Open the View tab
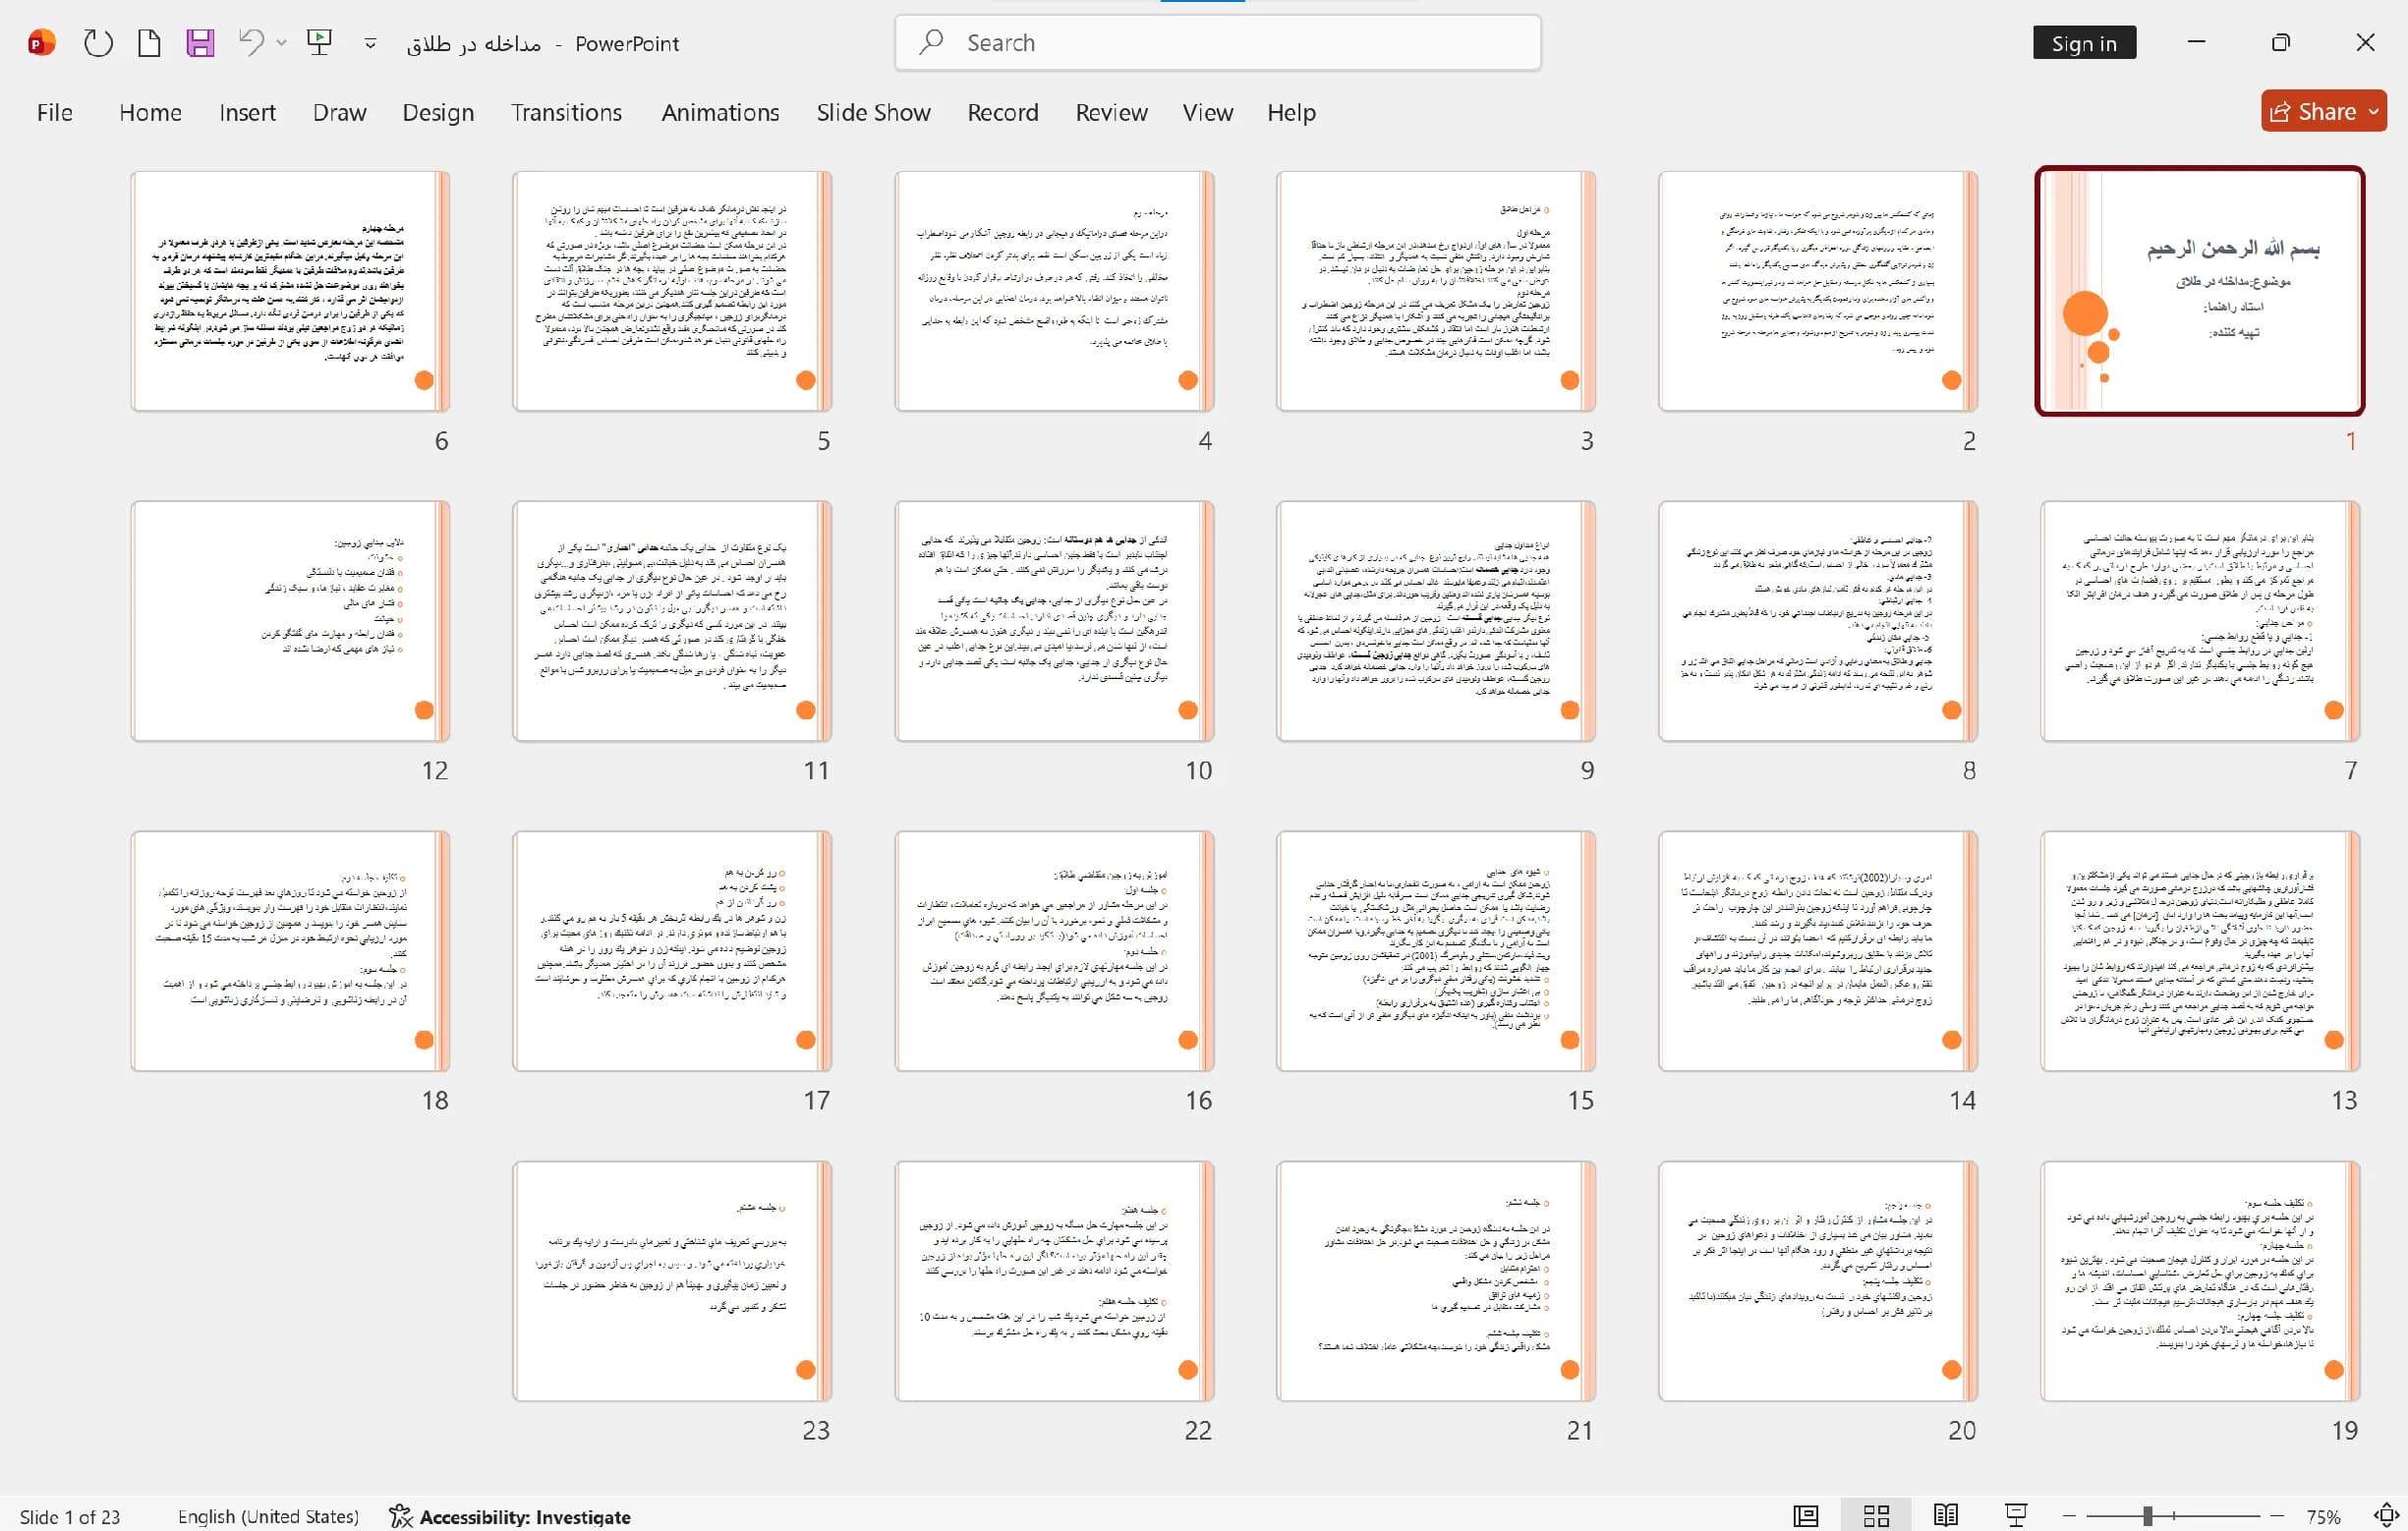The width and height of the screenshot is (2408, 1531). [x=1208, y=112]
